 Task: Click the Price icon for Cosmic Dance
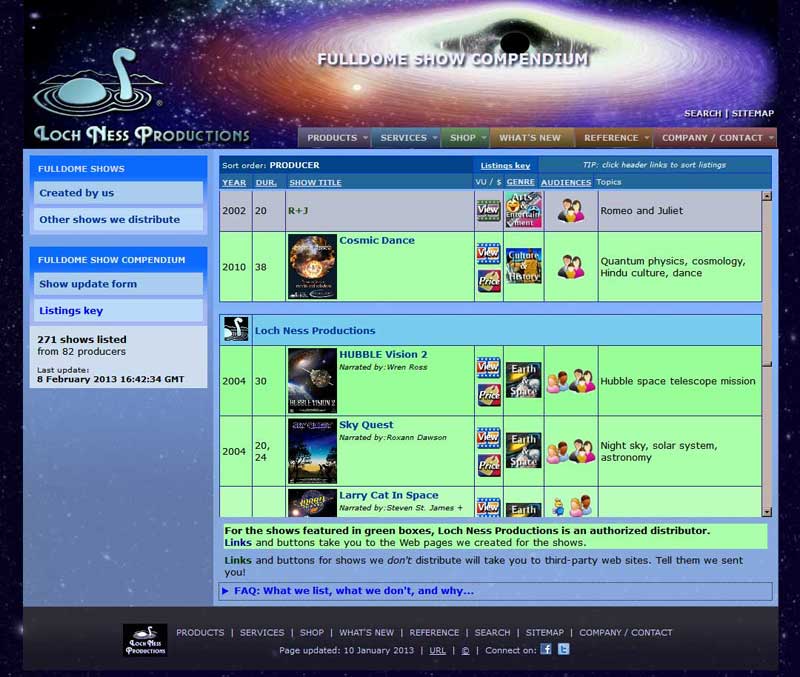pos(489,281)
